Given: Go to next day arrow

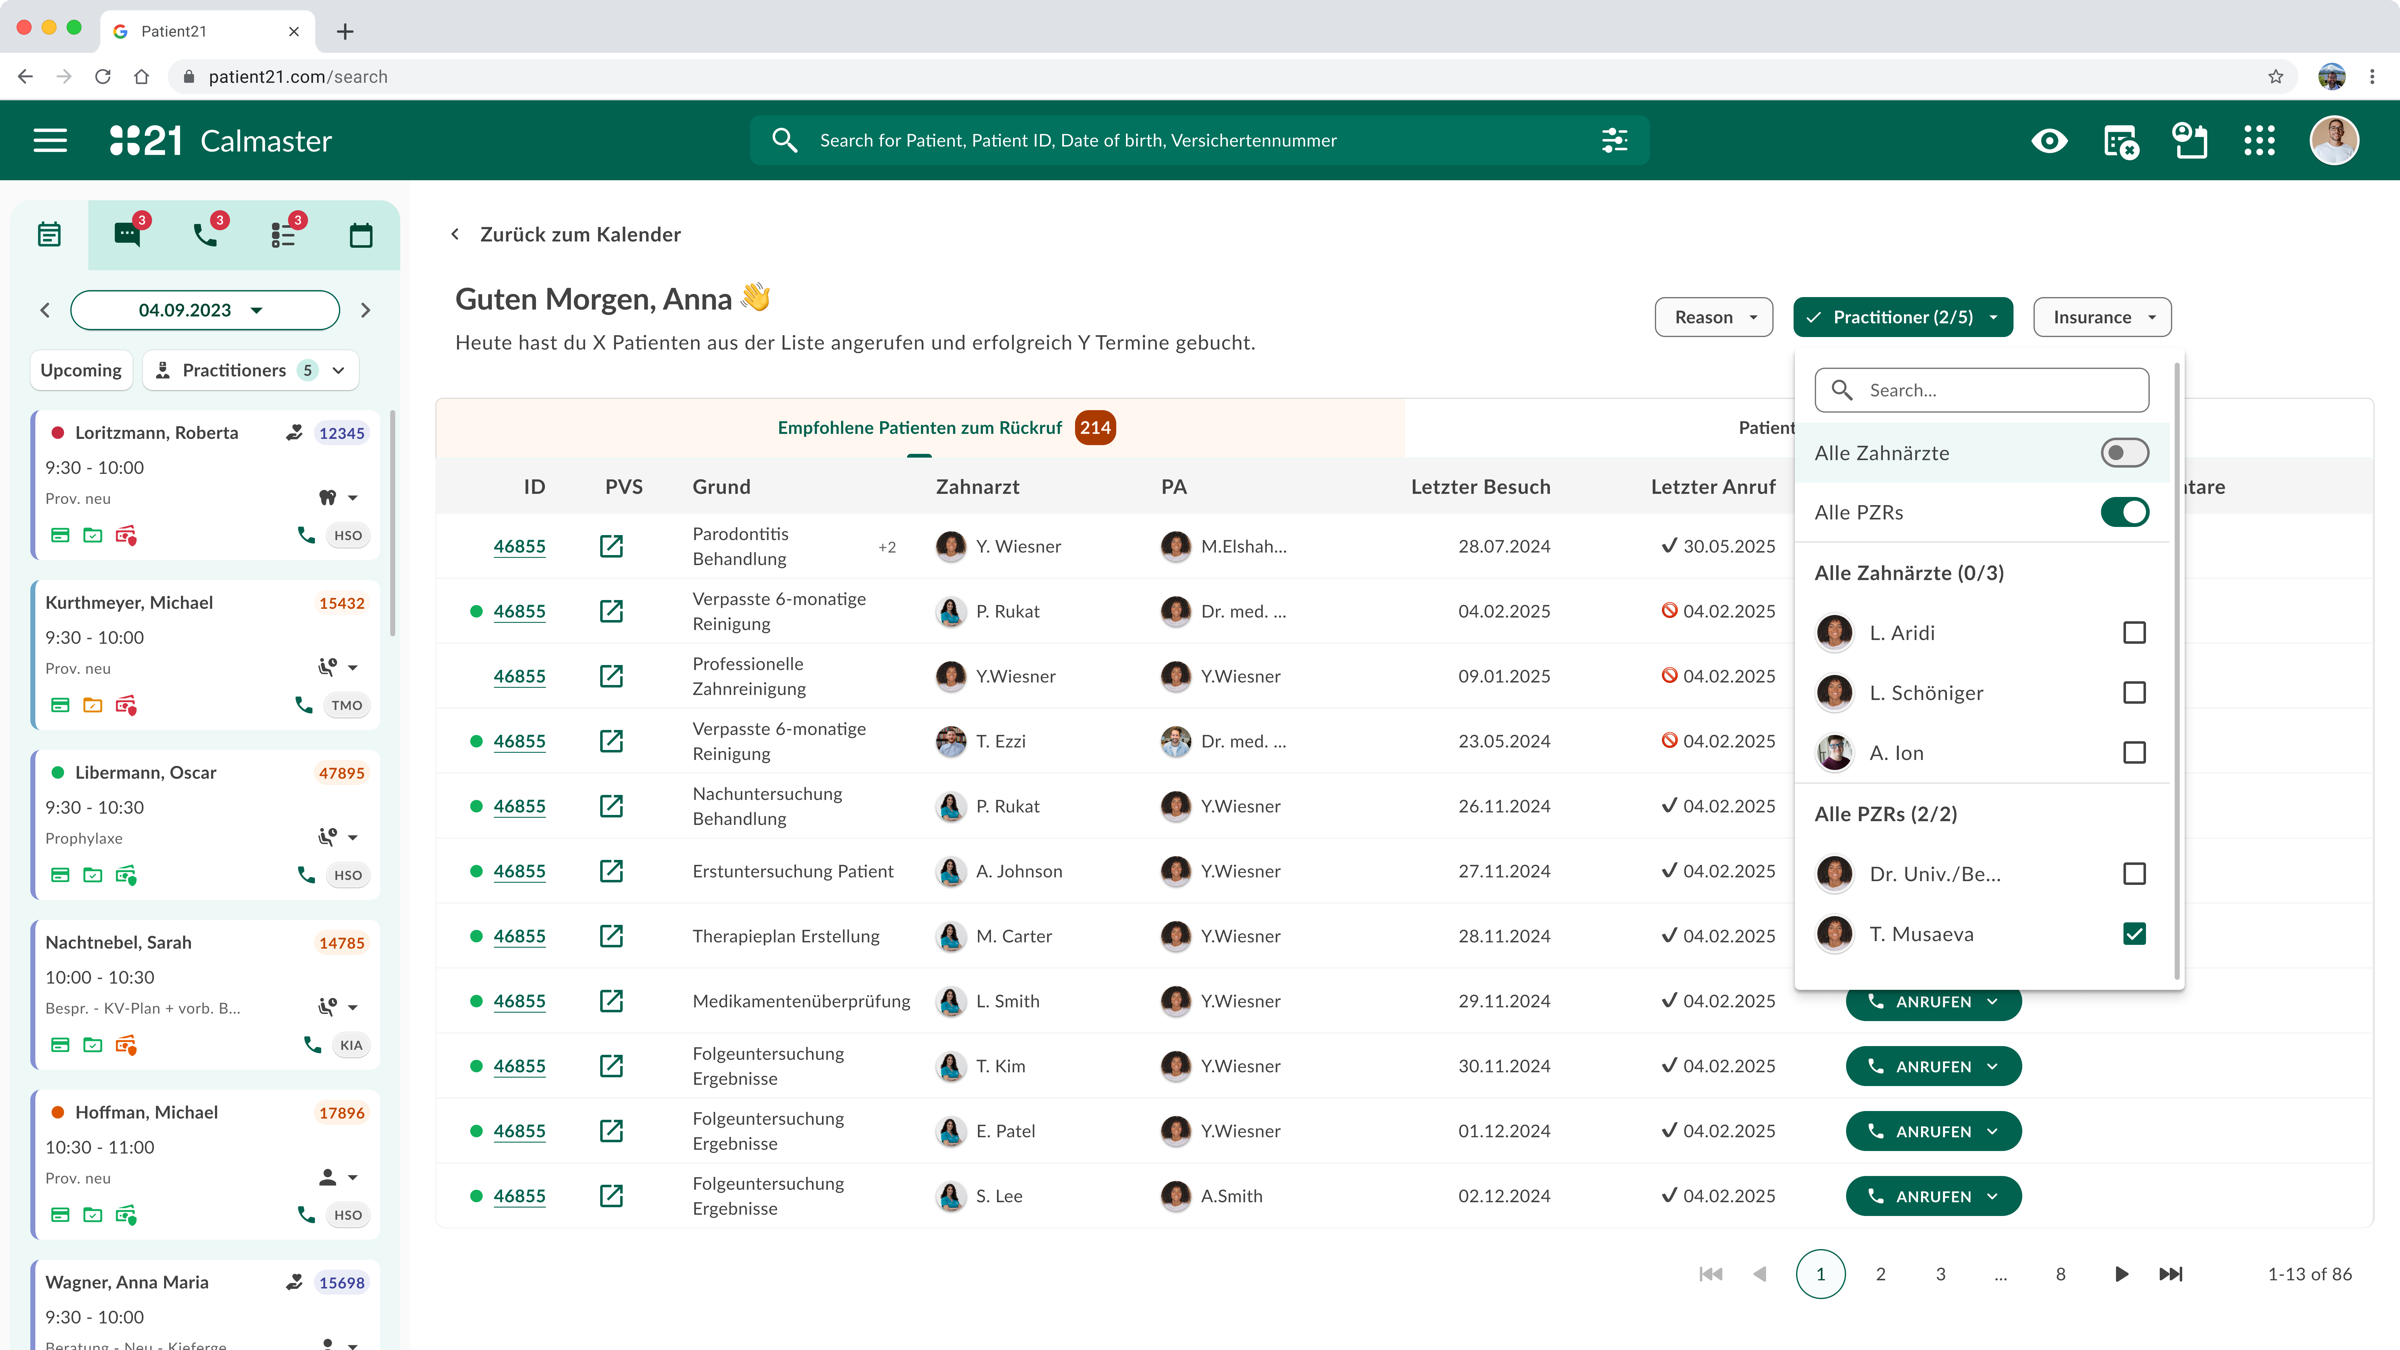Looking at the screenshot, I should tap(366, 310).
